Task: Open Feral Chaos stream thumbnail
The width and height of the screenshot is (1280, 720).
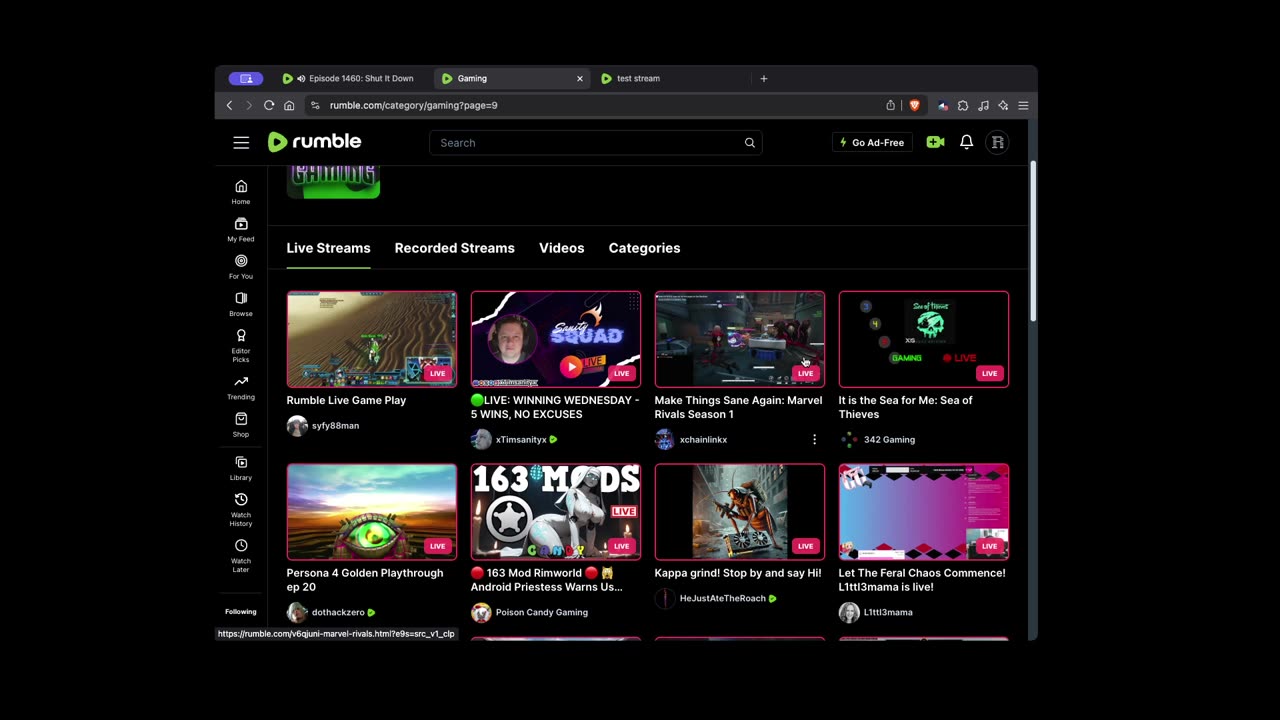Action: [x=924, y=512]
